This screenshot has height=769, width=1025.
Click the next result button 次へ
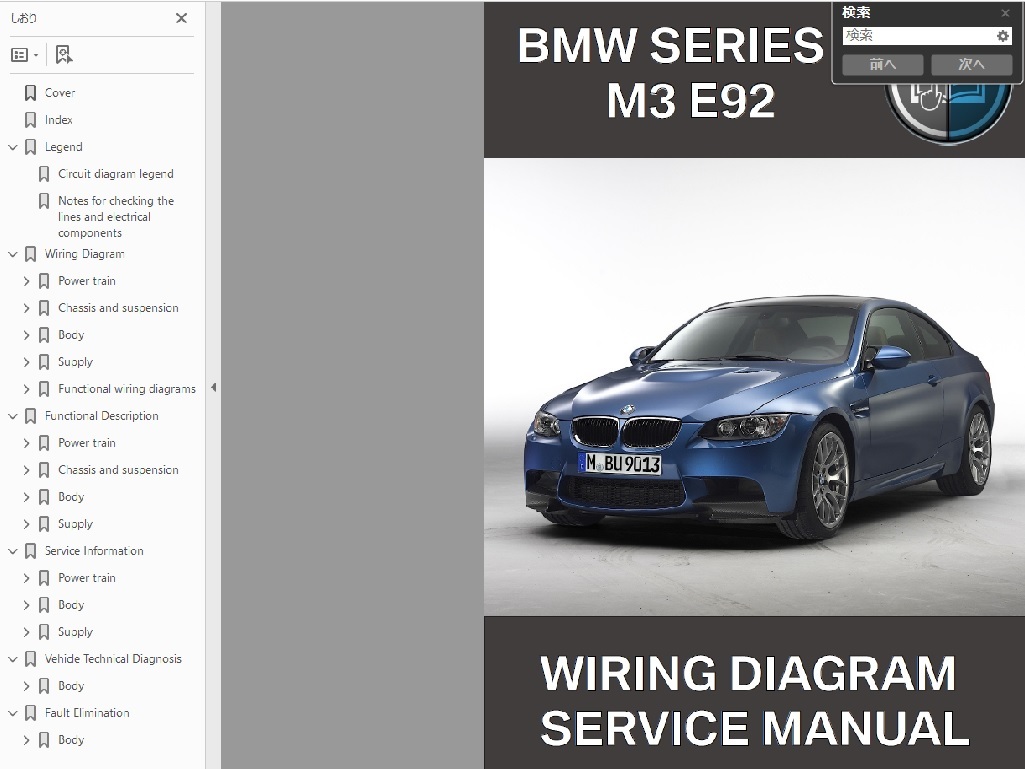(971, 64)
